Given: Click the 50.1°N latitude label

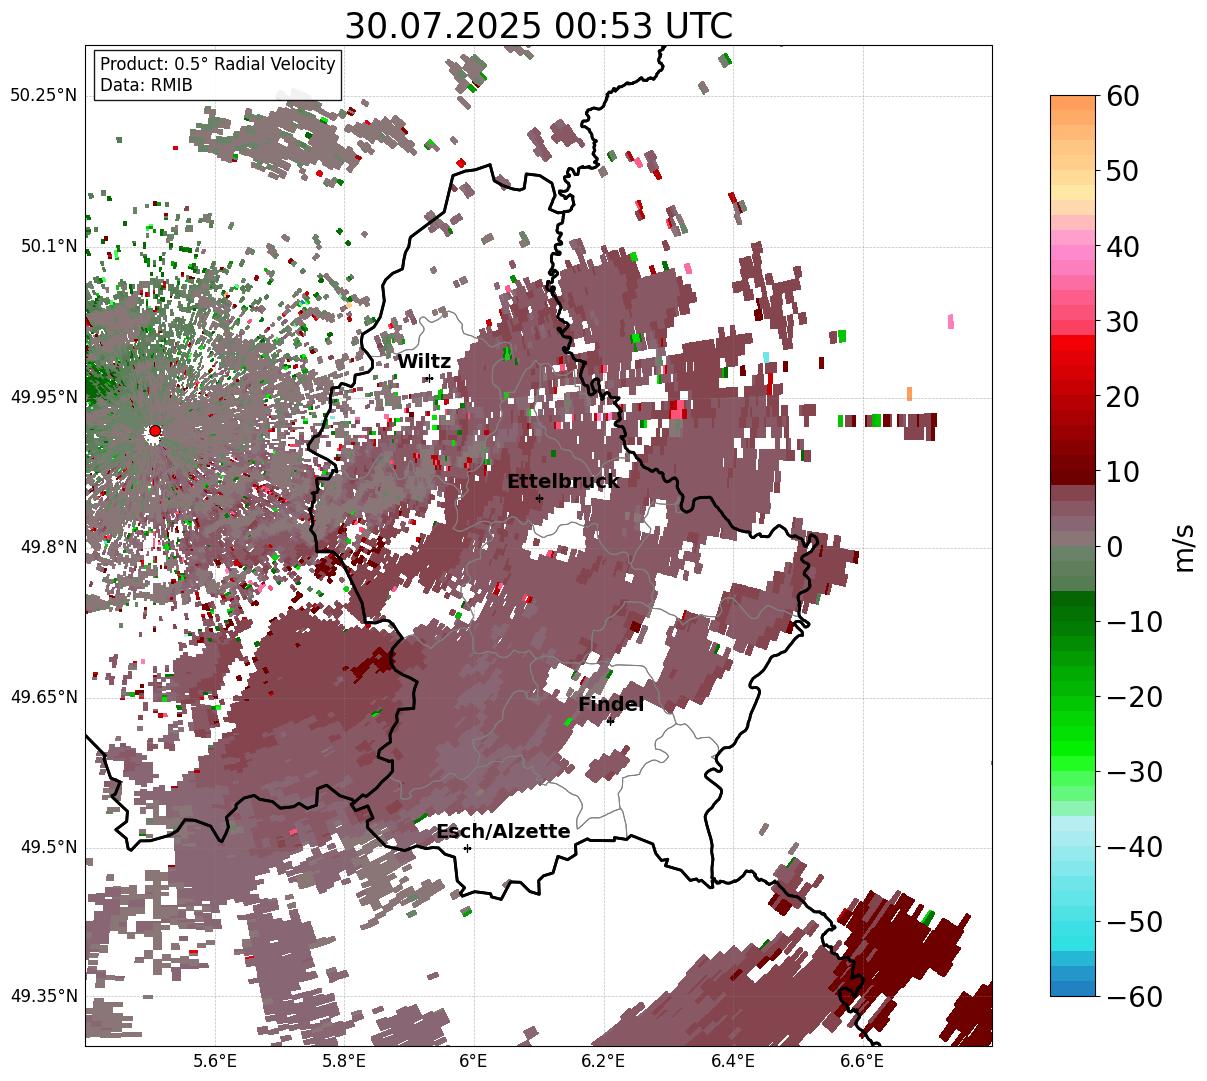Looking at the screenshot, I should pyautogui.click(x=49, y=246).
